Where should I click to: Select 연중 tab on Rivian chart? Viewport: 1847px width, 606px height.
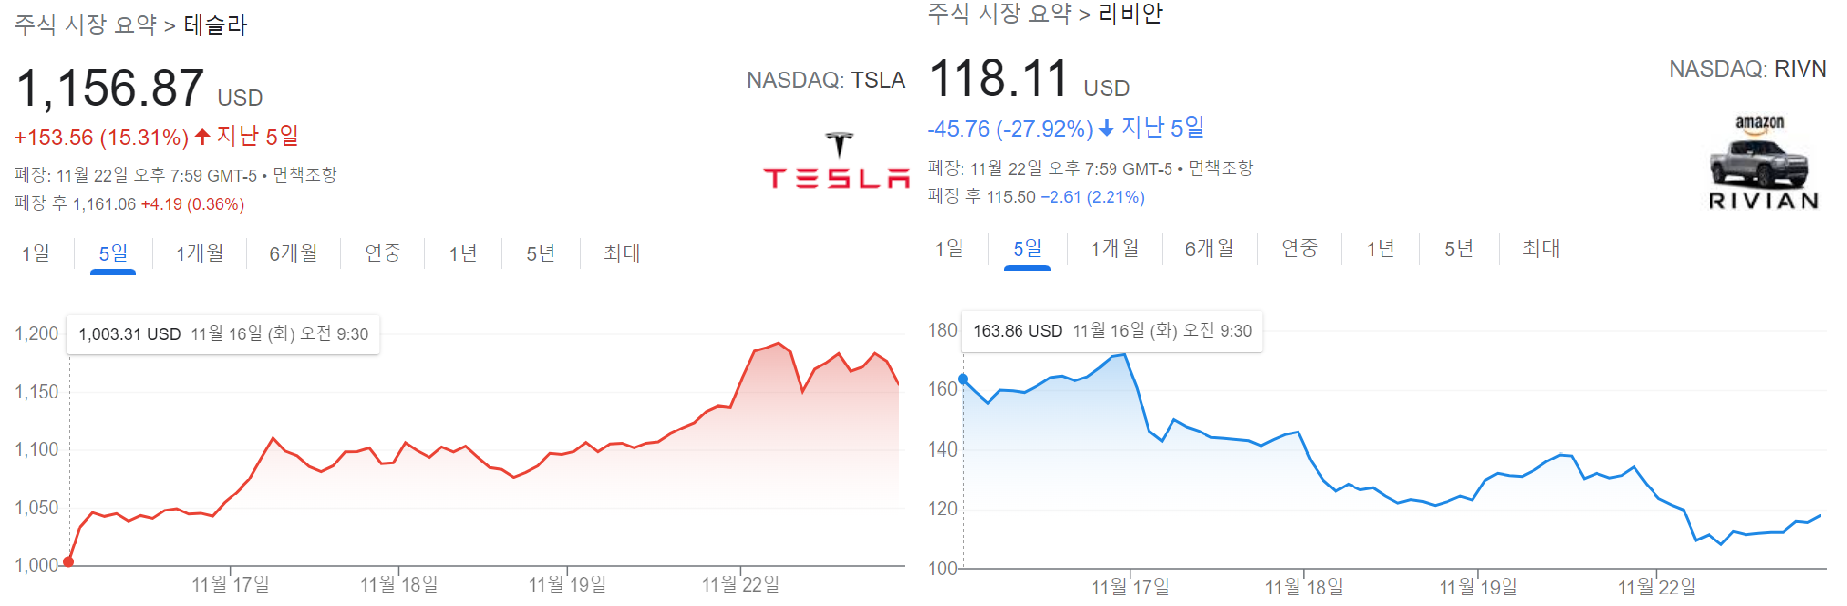click(1300, 248)
